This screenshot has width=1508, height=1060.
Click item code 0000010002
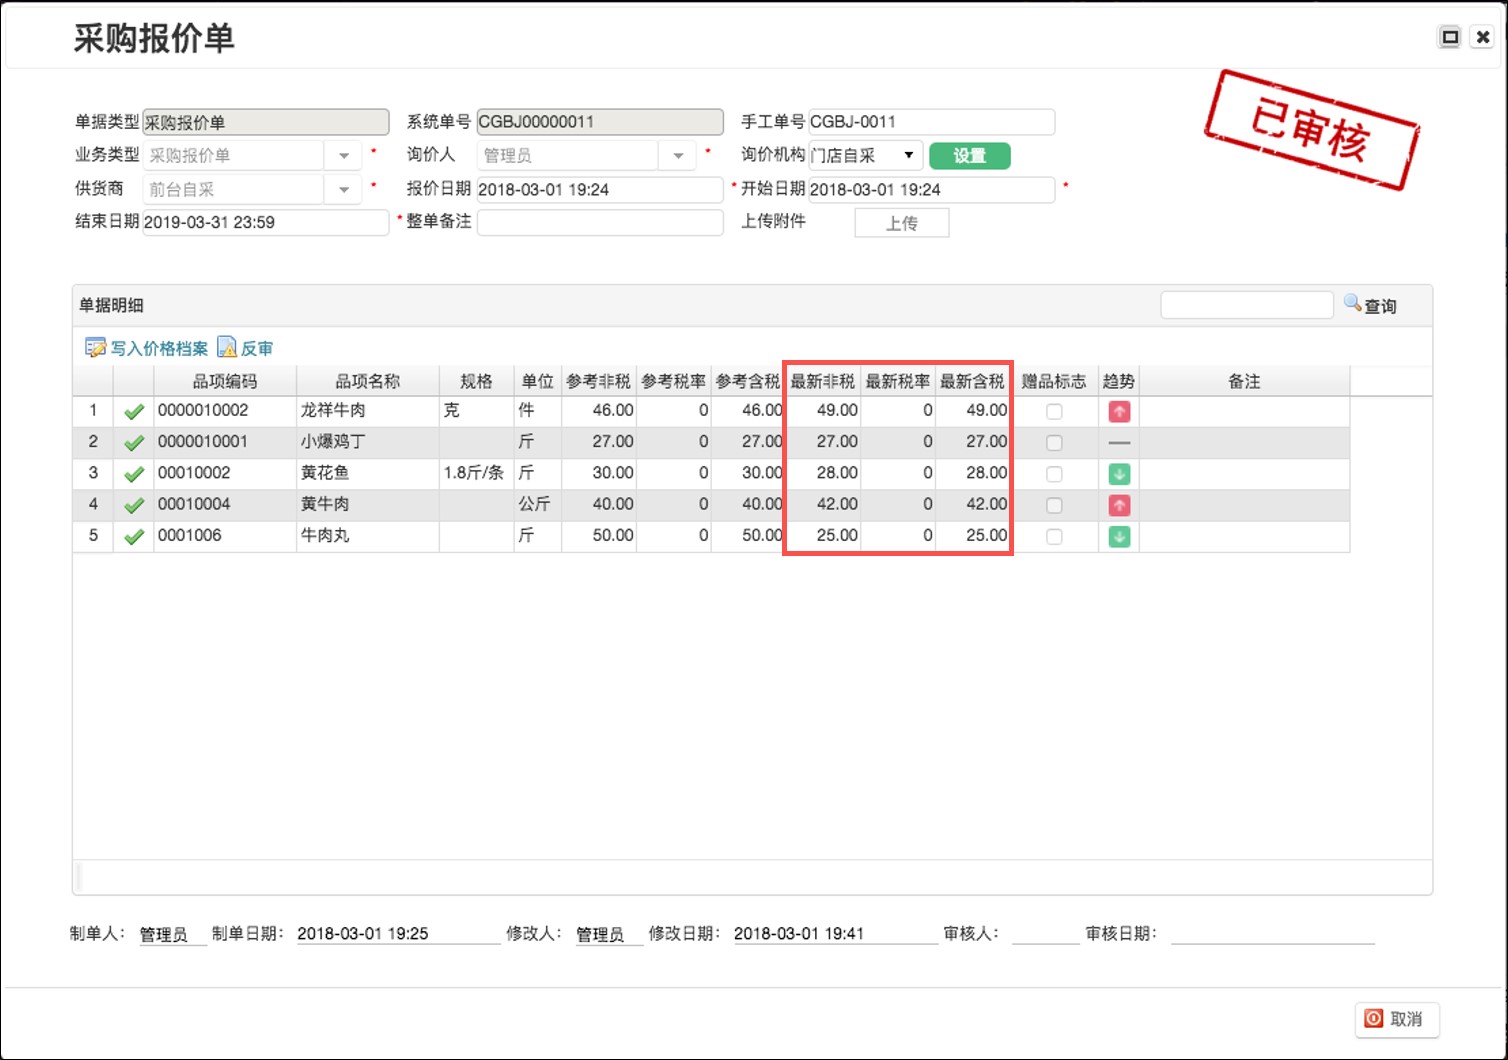(203, 410)
